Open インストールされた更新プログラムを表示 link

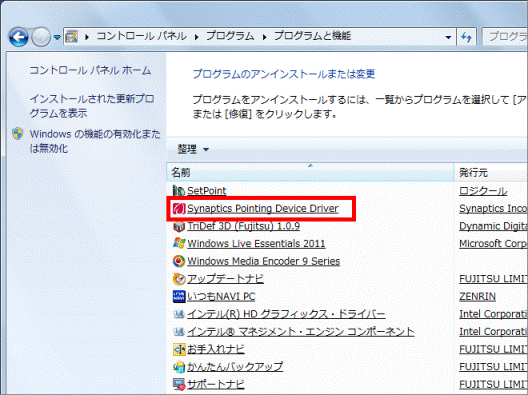[x=92, y=106]
